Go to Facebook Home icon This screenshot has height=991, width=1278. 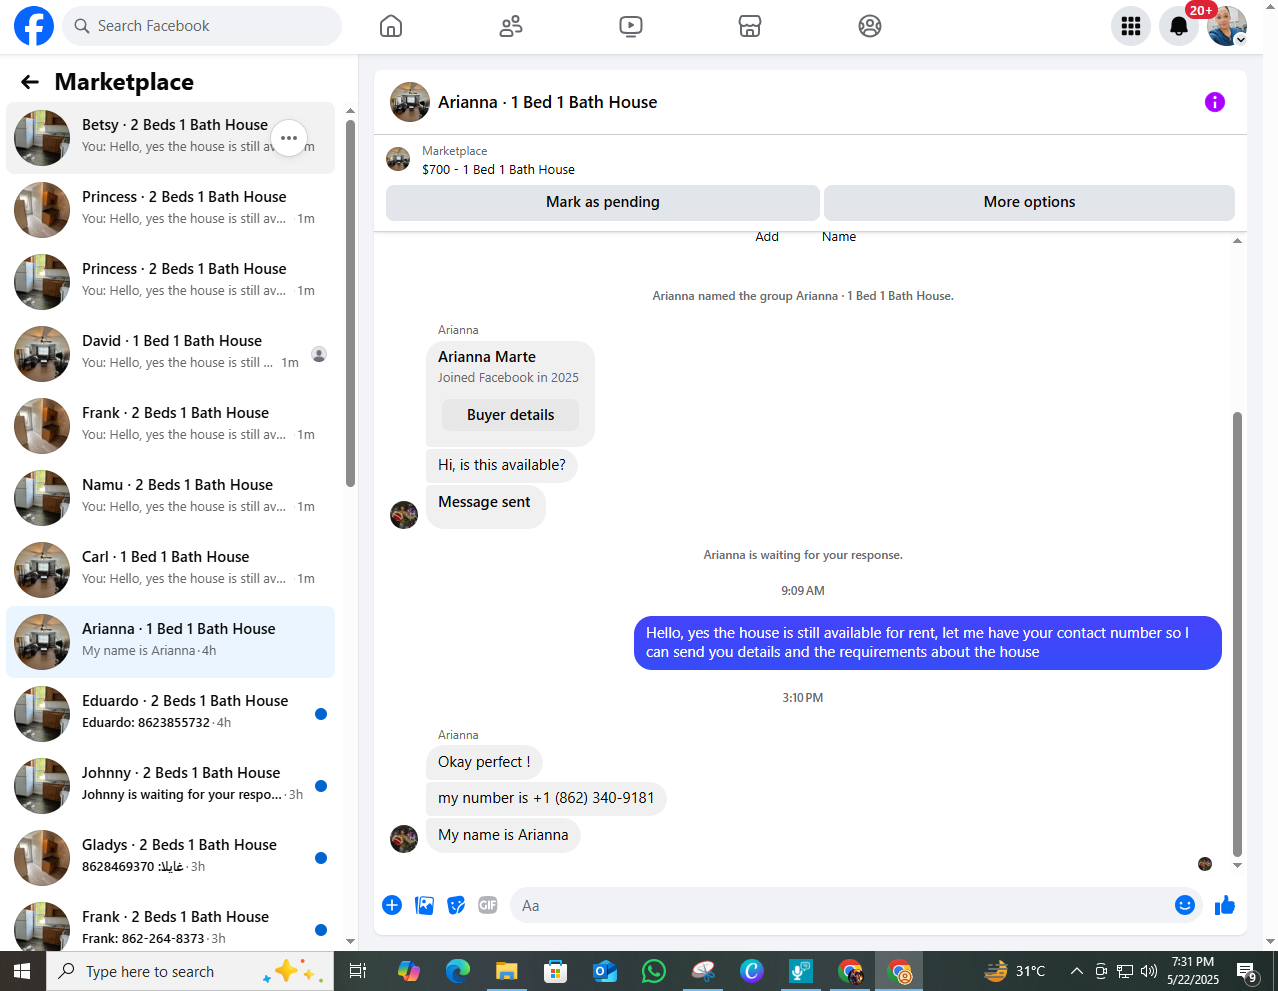[391, 26]
